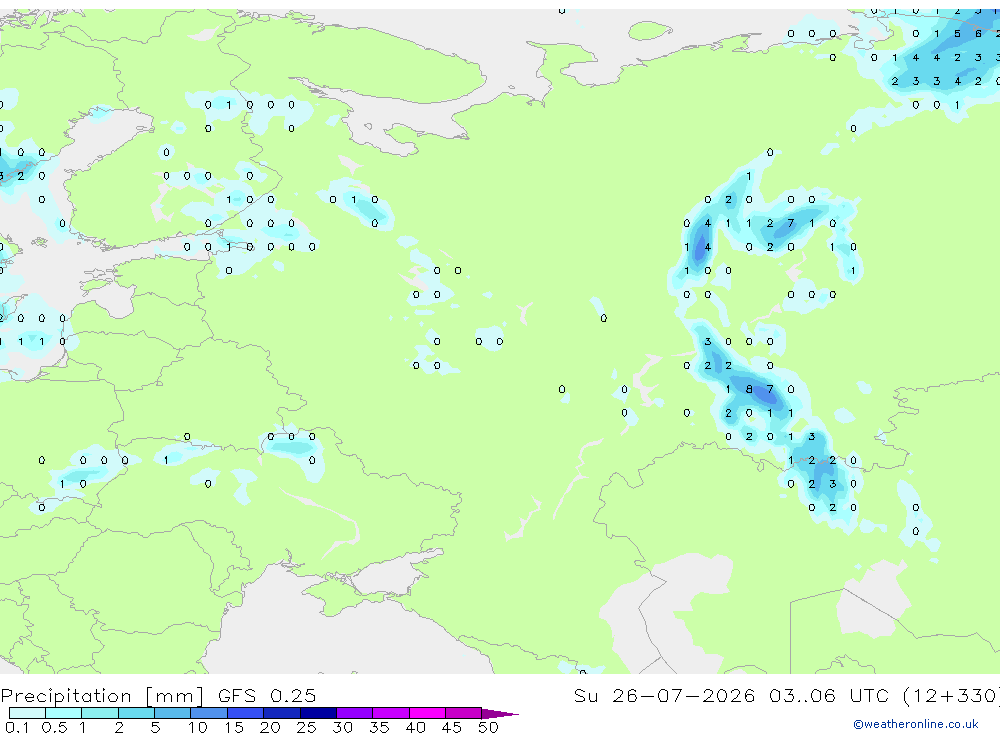Click the 0.1–0.5 mm legend color swatch

point(27,713)
